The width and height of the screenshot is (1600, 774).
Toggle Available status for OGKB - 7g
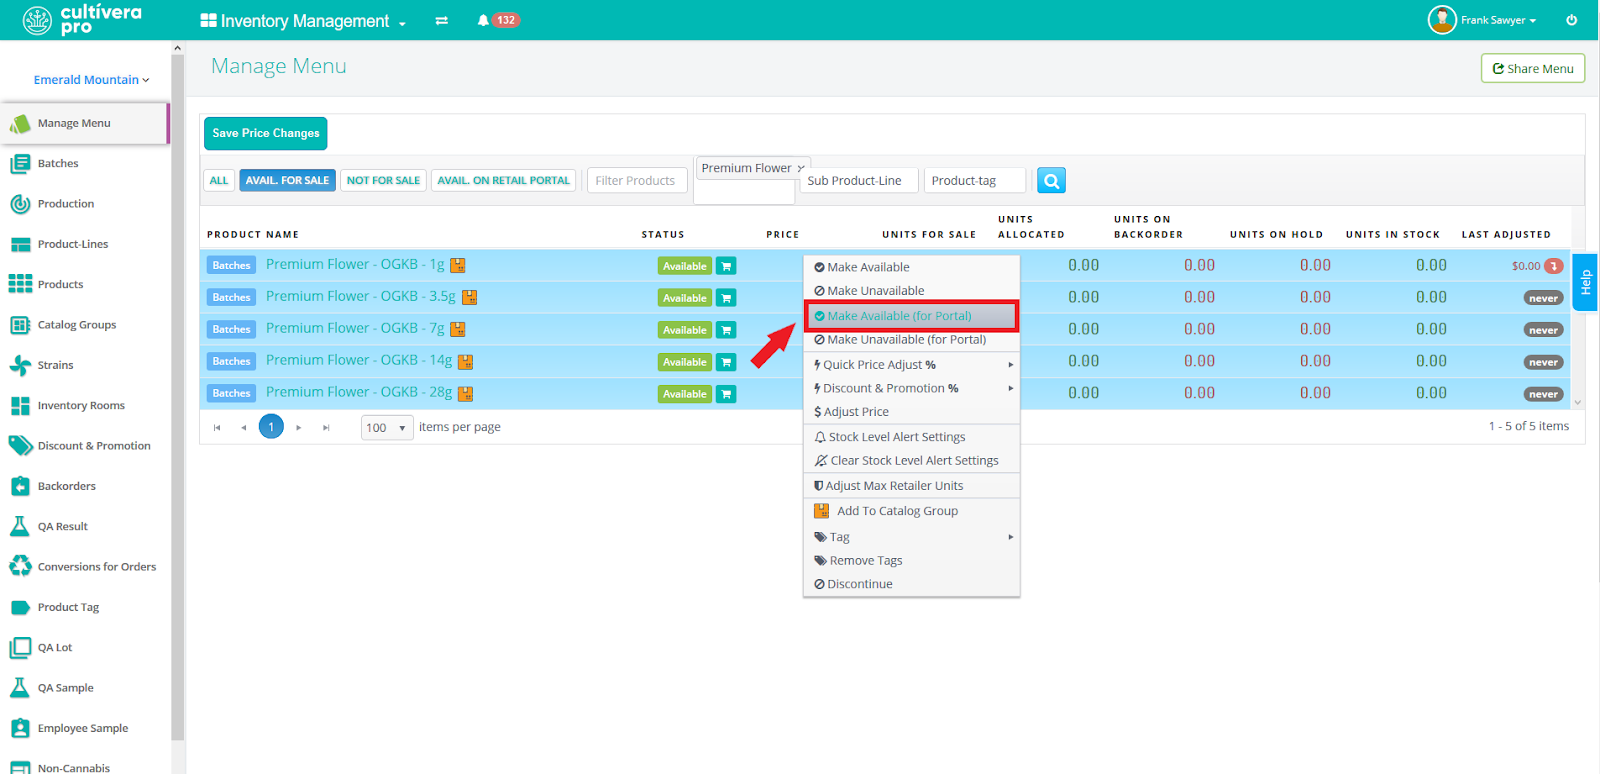pyautogui.click(x=685, y=330)
